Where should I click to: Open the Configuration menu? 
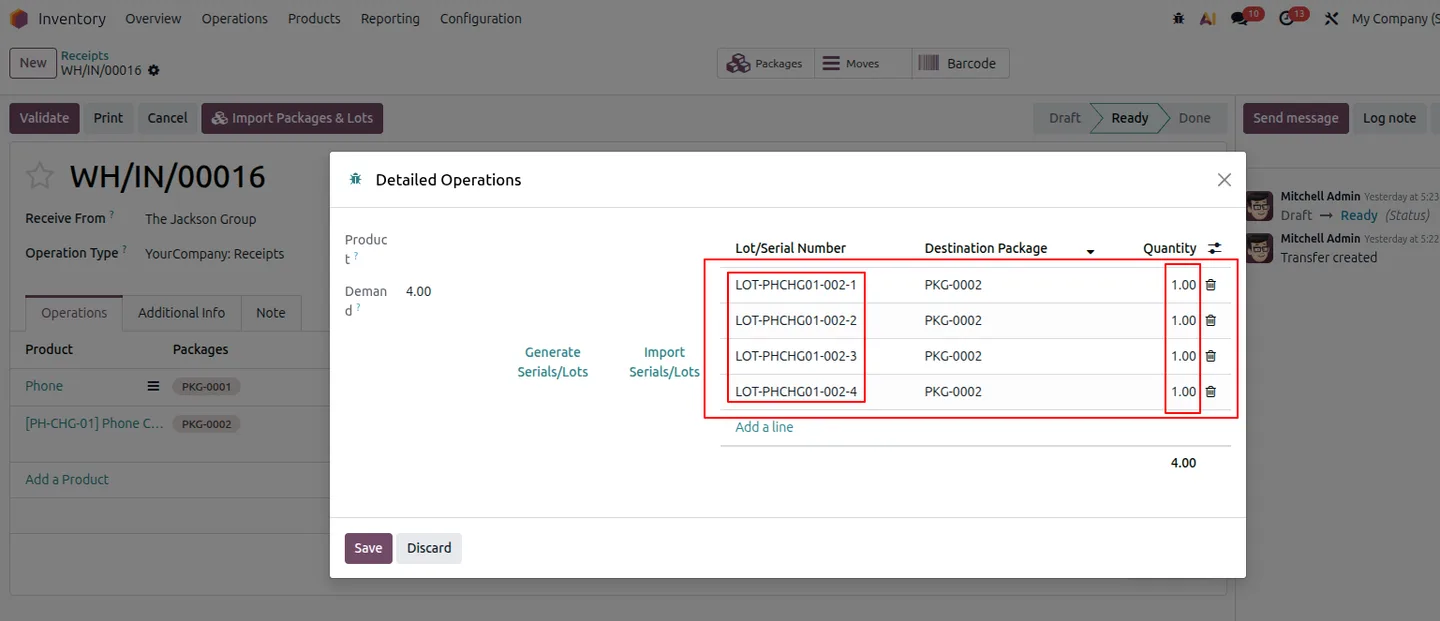480,18
